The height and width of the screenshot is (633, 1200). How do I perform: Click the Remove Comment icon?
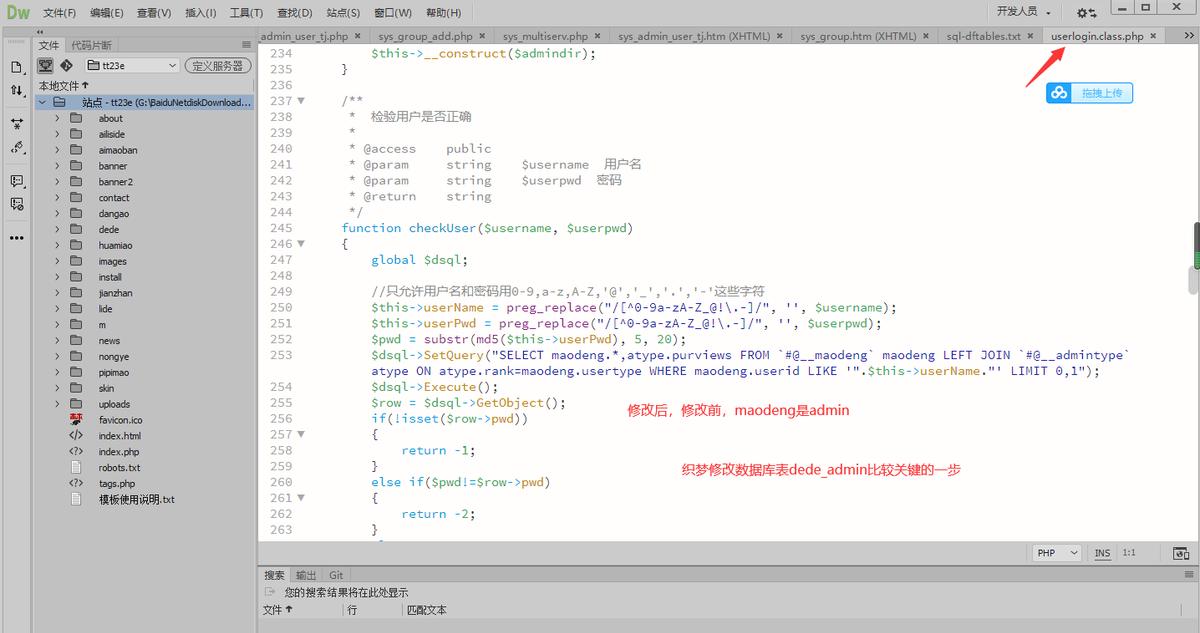[x=17, y=204]
